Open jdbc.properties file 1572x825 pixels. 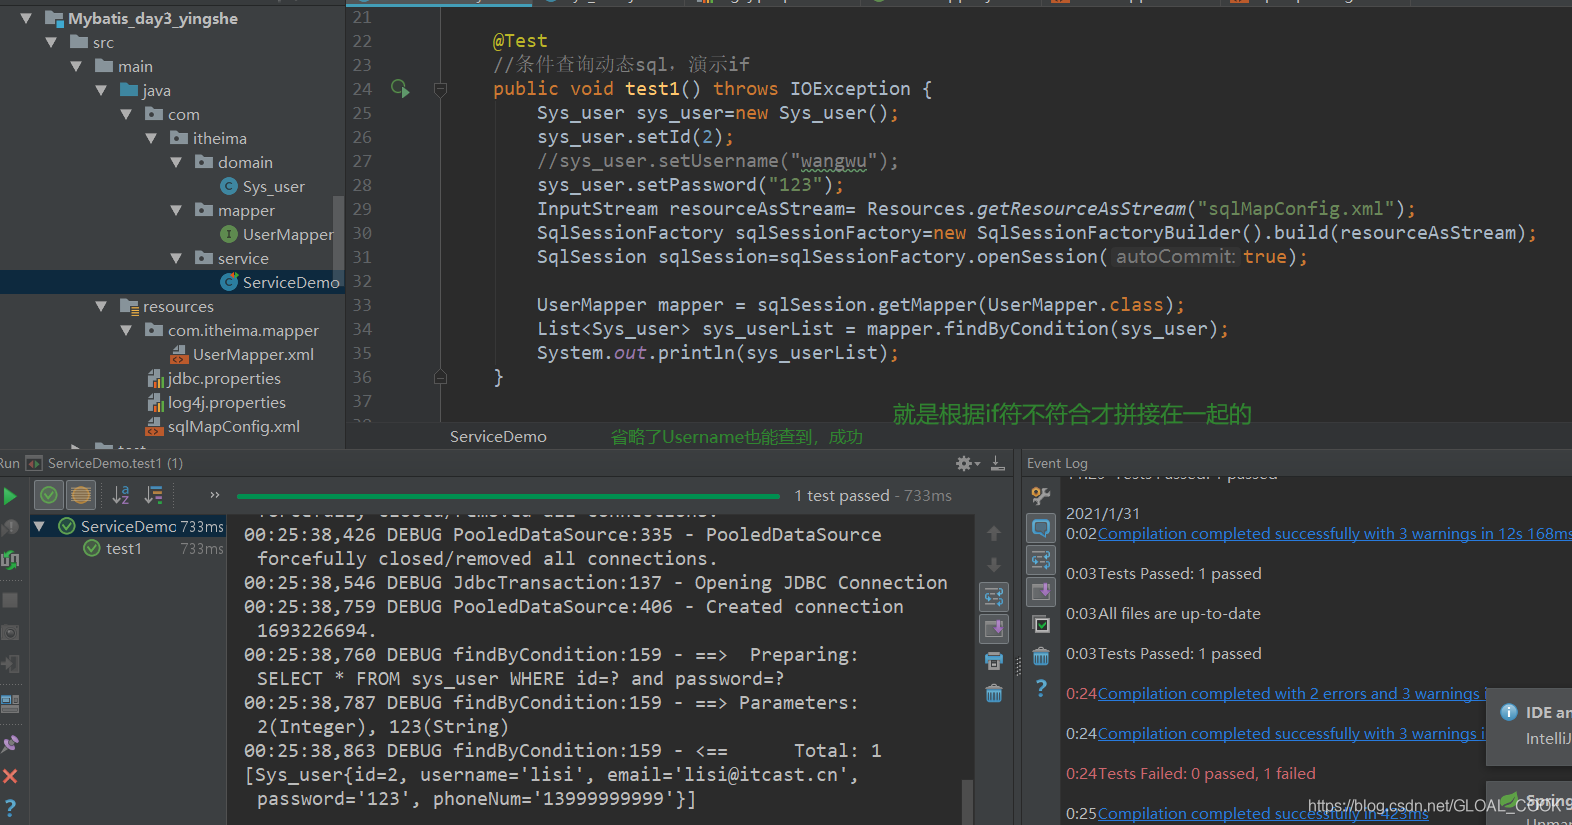click(x=214, y=379)
